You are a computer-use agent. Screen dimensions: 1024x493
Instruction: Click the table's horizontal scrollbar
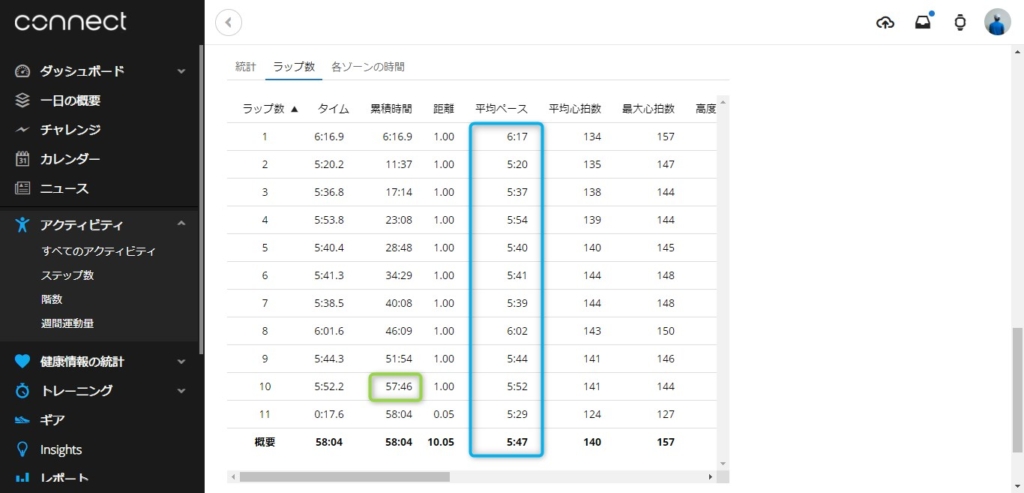[470, 477]
